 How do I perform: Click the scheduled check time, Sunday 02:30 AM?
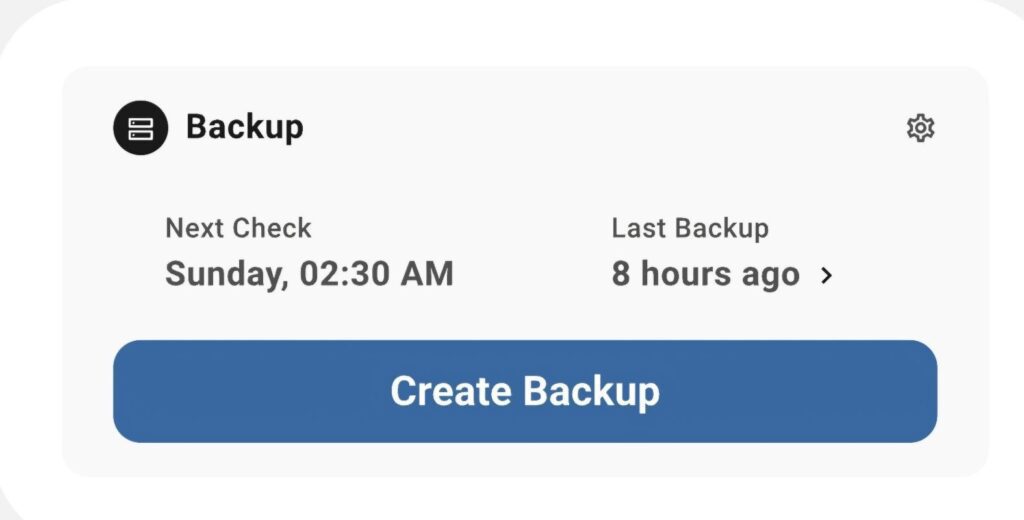pos(309,273)
